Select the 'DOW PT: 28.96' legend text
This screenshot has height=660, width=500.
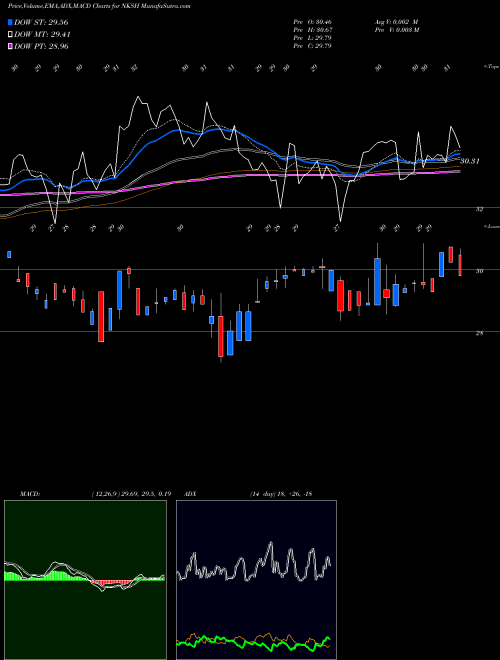tap(41, 46)
